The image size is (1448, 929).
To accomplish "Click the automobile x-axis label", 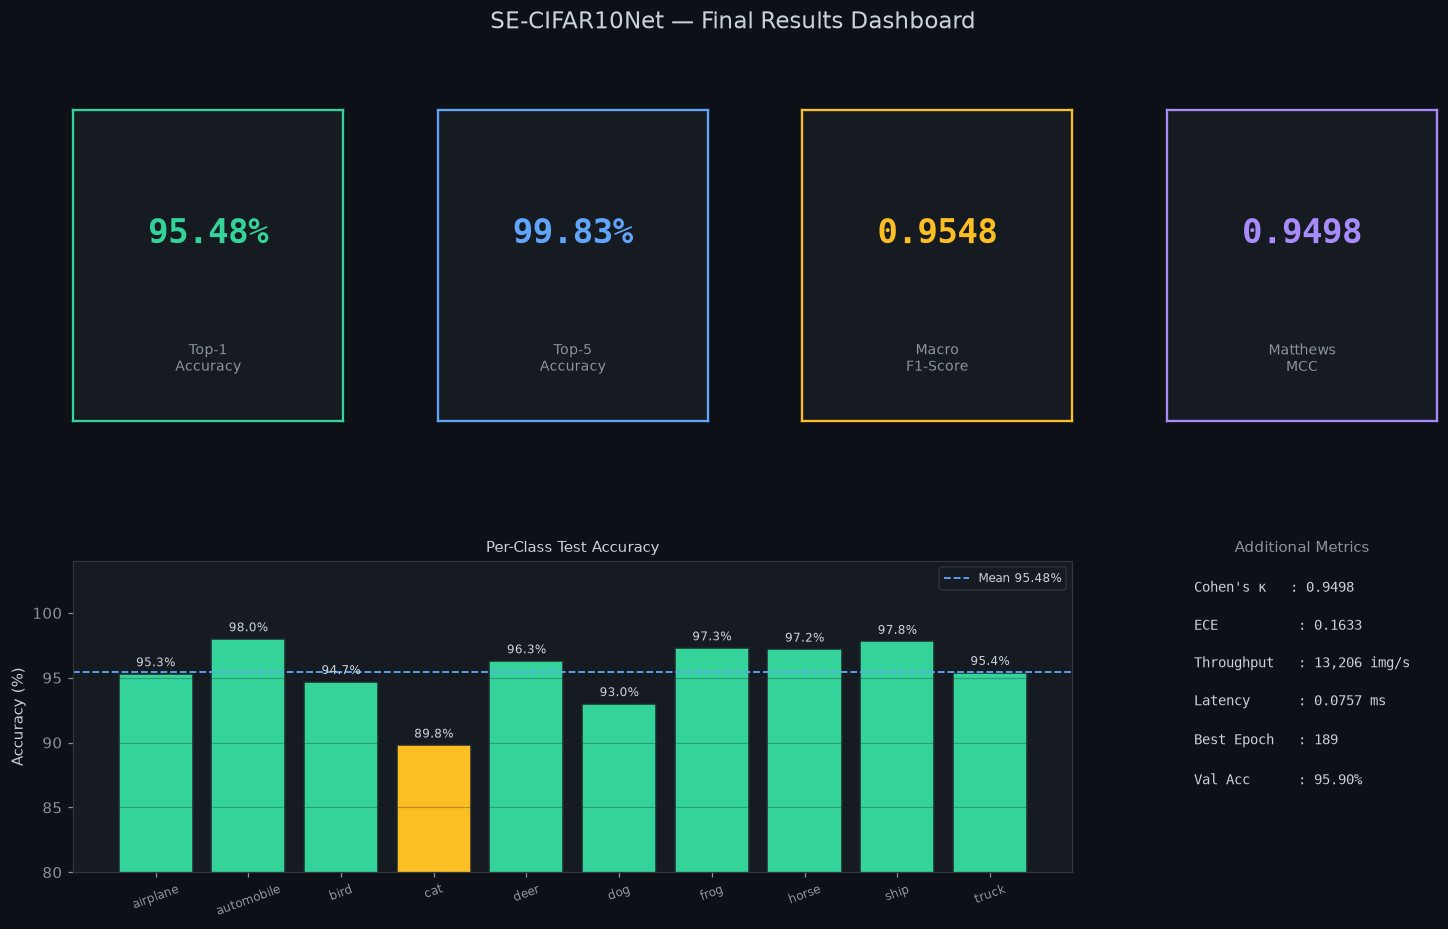I will (x=248, y=899).
